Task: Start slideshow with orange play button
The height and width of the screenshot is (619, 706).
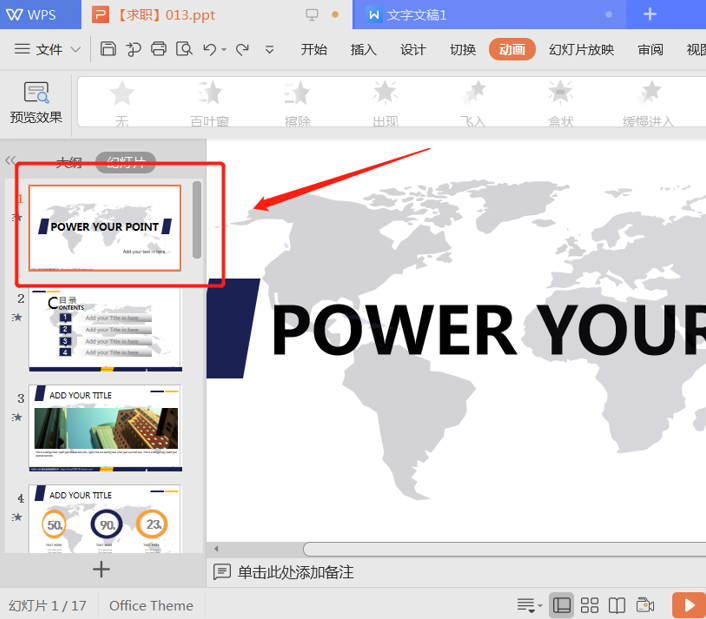Action: pyautogui.click(x=689, y=605)
